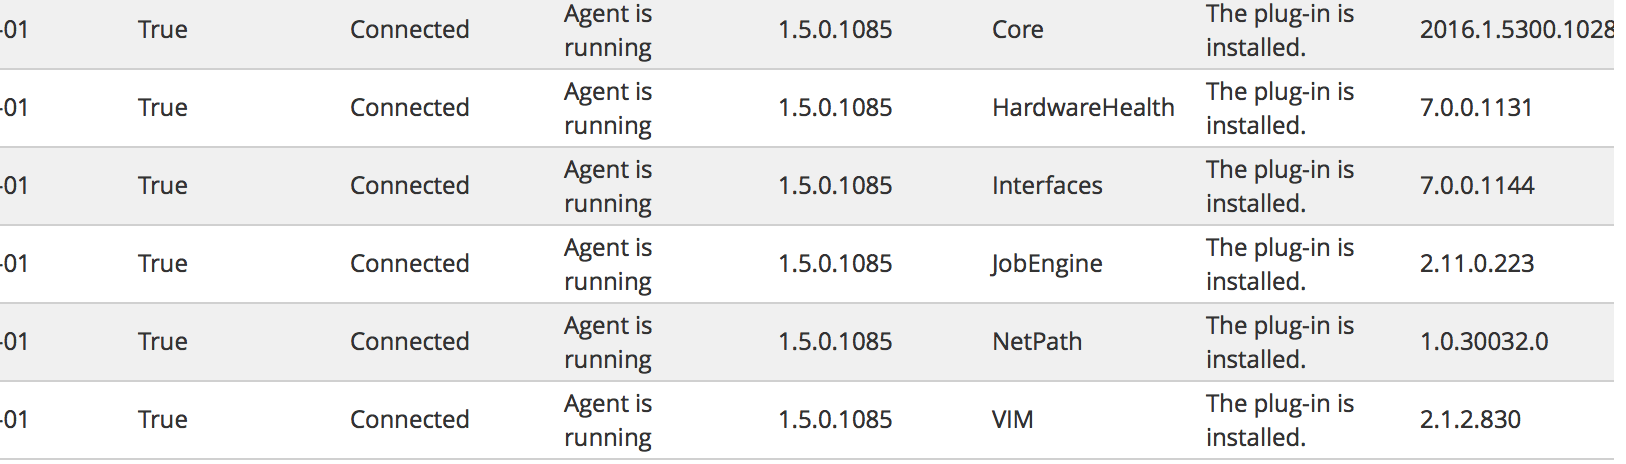1626x464 pixels.
Task: Click The plug-in is installed in the HardwareHealth row
Action: coord(1280,108)
